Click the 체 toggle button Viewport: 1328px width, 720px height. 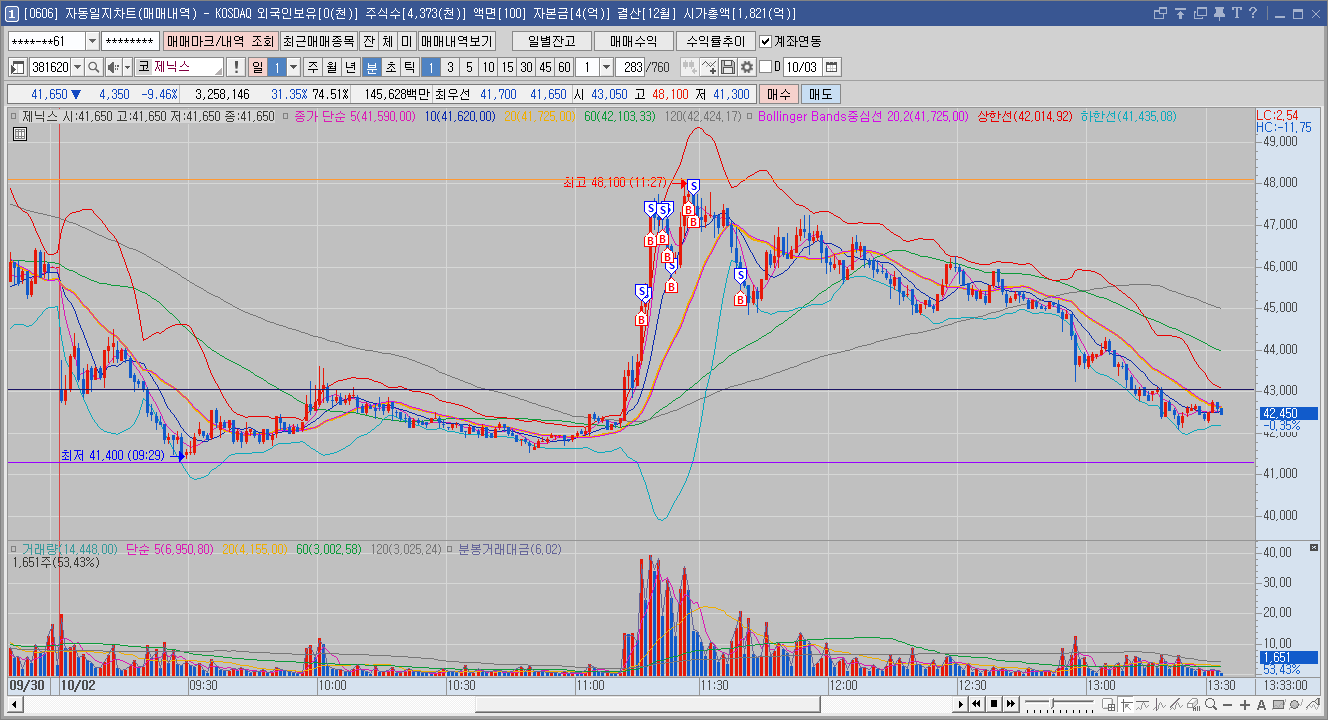(387, 41)
